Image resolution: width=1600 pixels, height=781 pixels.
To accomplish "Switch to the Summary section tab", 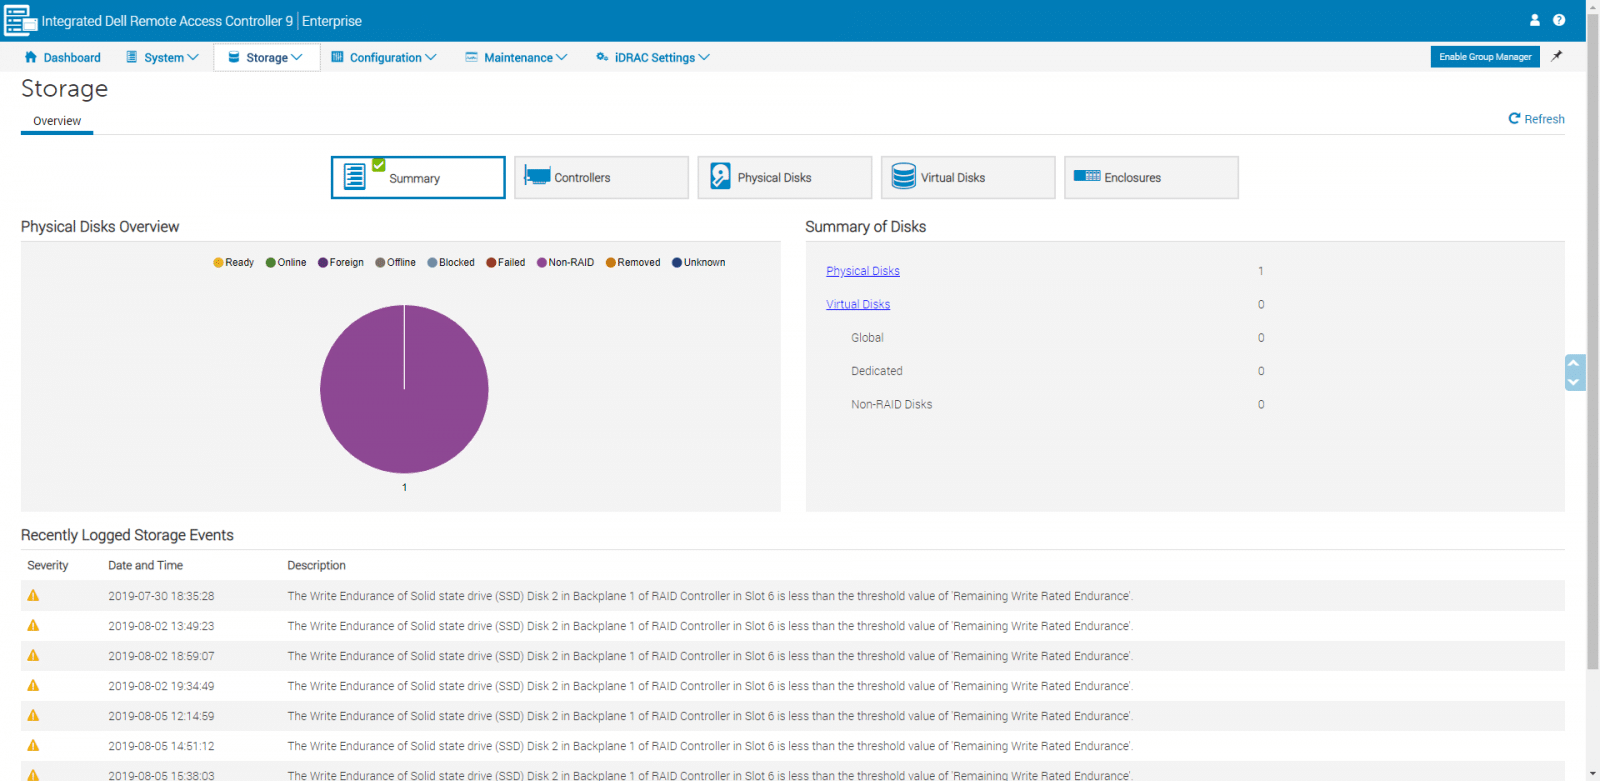I will tap(418, 177).
